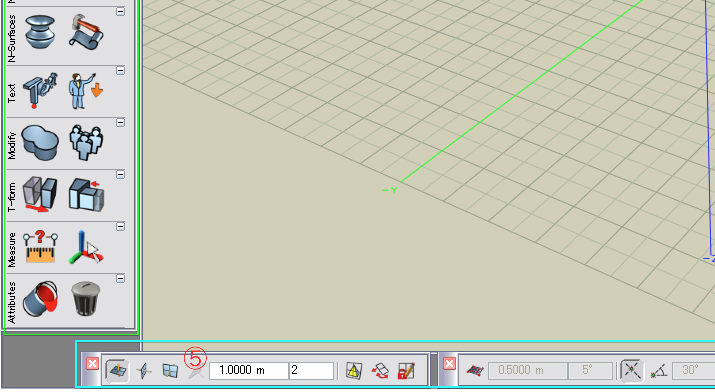Screen dimensions: 715x392
Task: Select the axis pick tool
Action: tap(86, 247)
